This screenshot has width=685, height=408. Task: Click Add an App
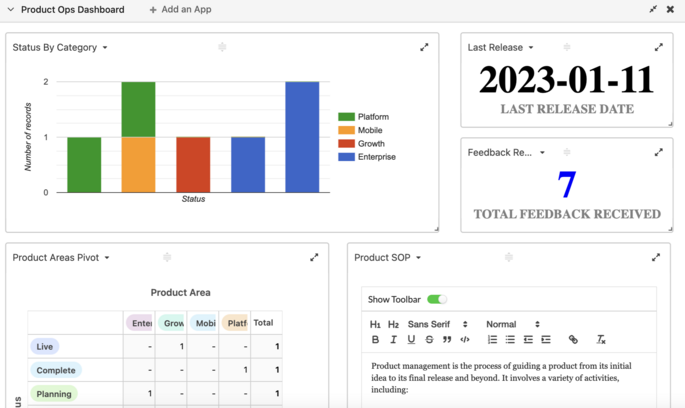coord(180,10)
